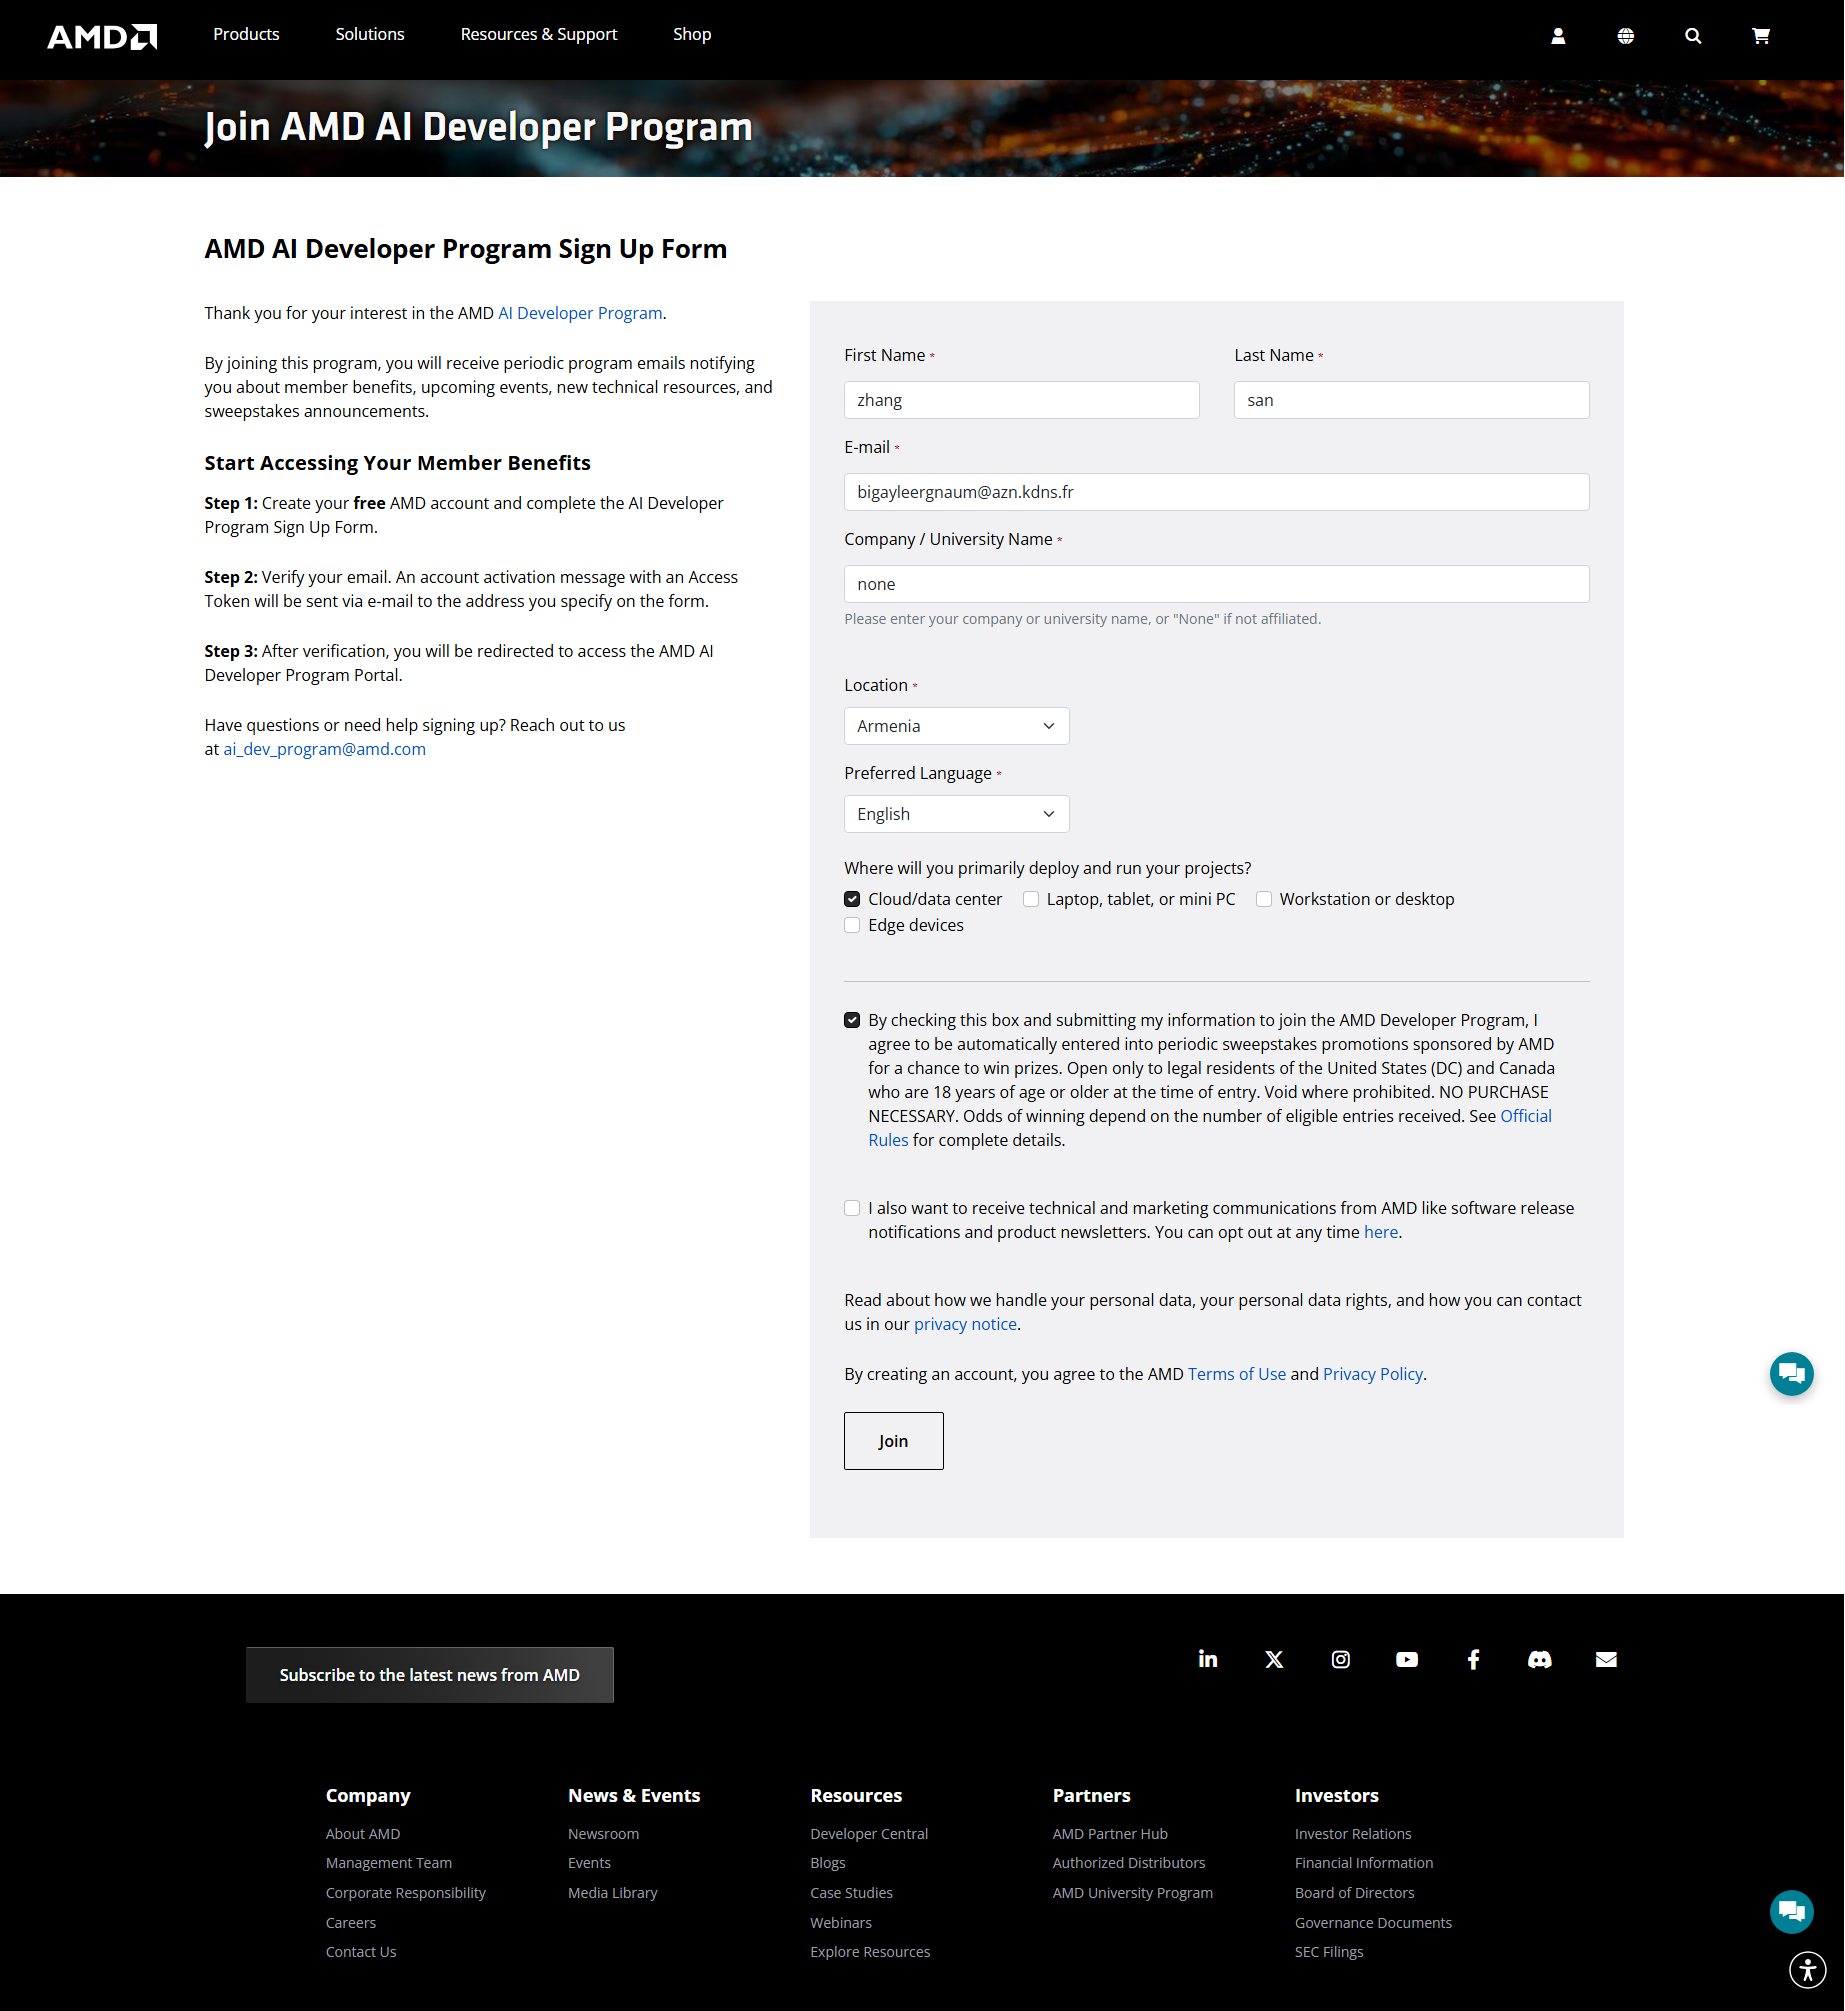Open the Corporate Responsibility footer link
The width and height of the screenshot is (1845, 2011).
[406, 1893]
